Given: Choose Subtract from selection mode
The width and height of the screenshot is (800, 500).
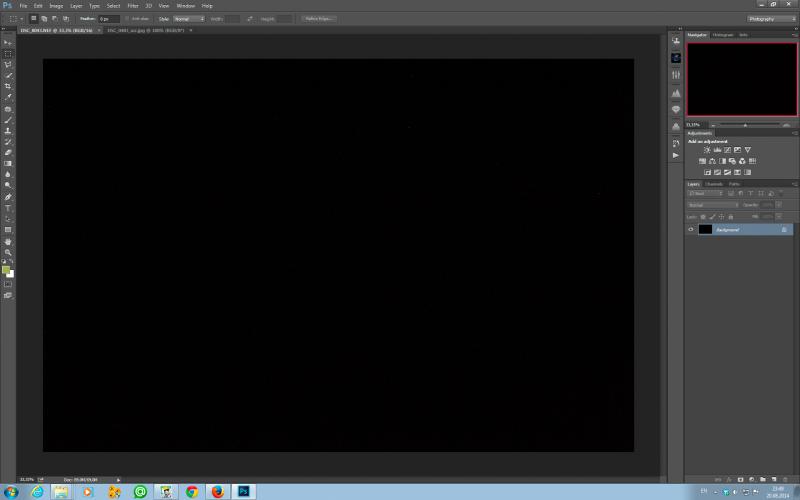Looking at the screenshot, I should coord(55,19).
